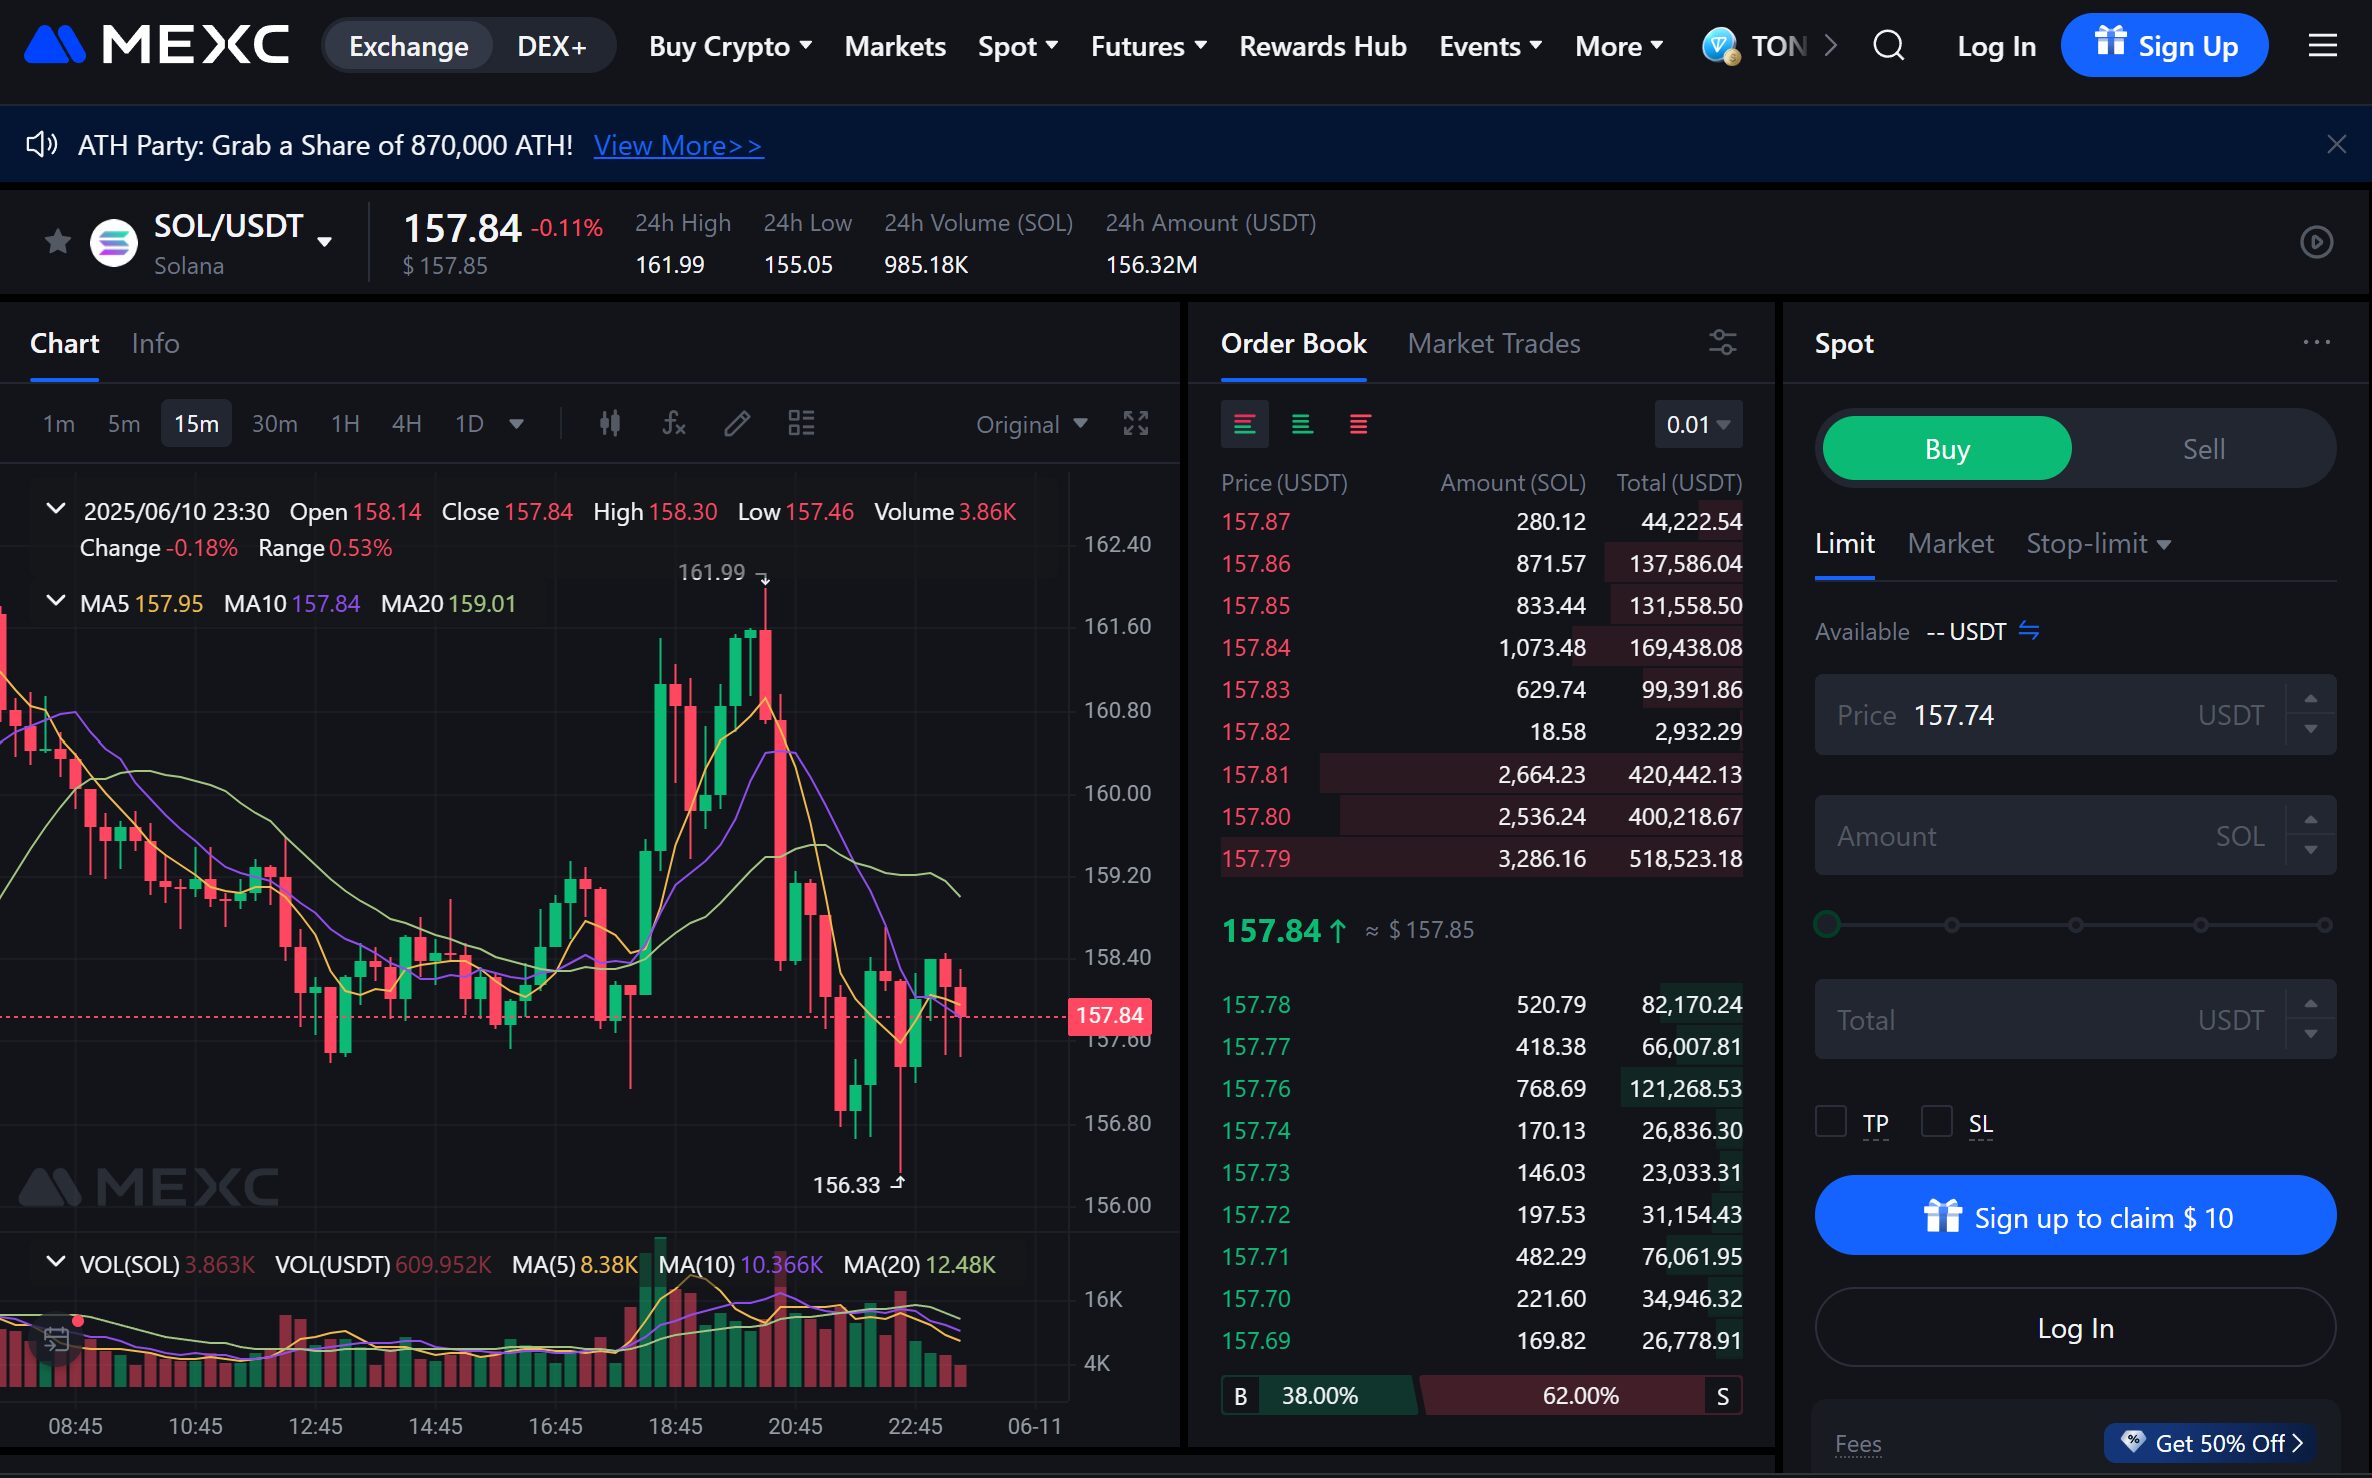Switch to the Market Trades tab

coord(1494,343)
